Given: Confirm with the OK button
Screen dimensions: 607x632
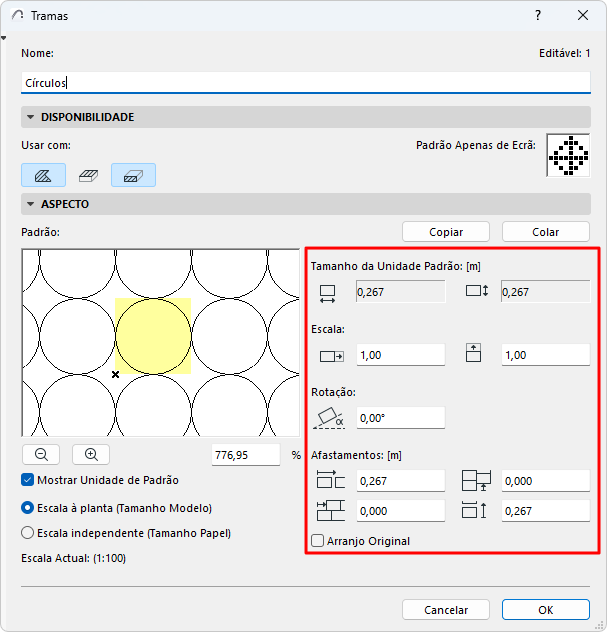Looking at the screenshot, I should click(x=546, y=609).
